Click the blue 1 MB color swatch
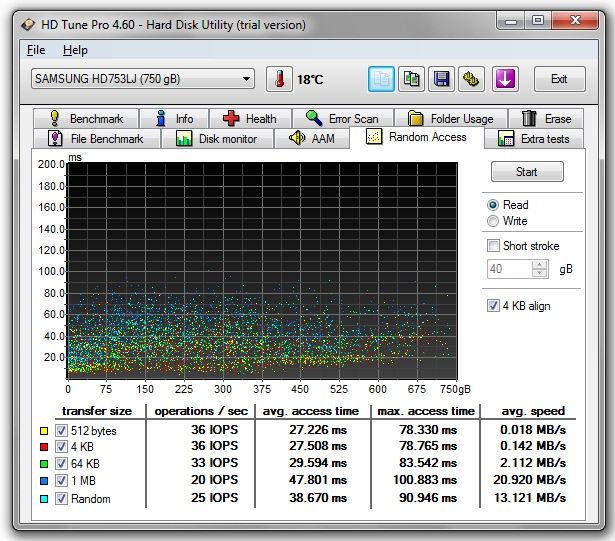615x541 pixels. (44, 481)
